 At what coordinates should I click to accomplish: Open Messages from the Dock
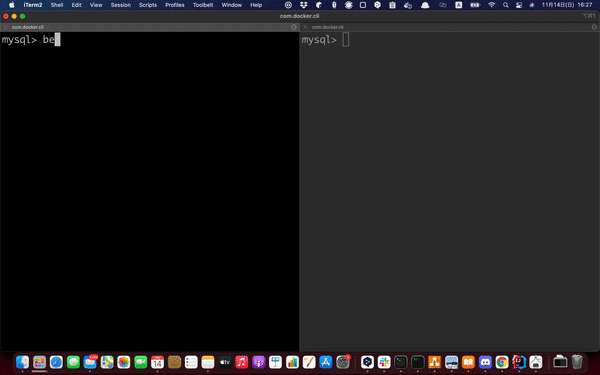click(x=73, y=362)
